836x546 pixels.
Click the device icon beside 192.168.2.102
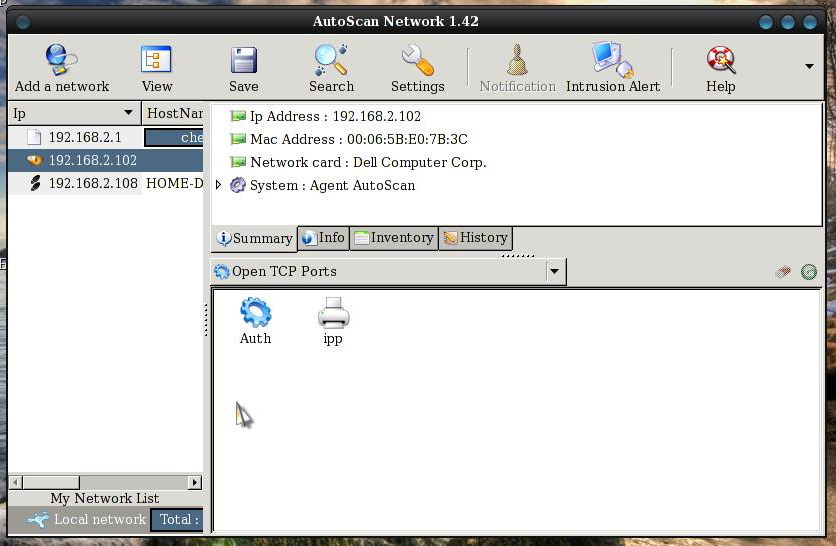point(35,159)
